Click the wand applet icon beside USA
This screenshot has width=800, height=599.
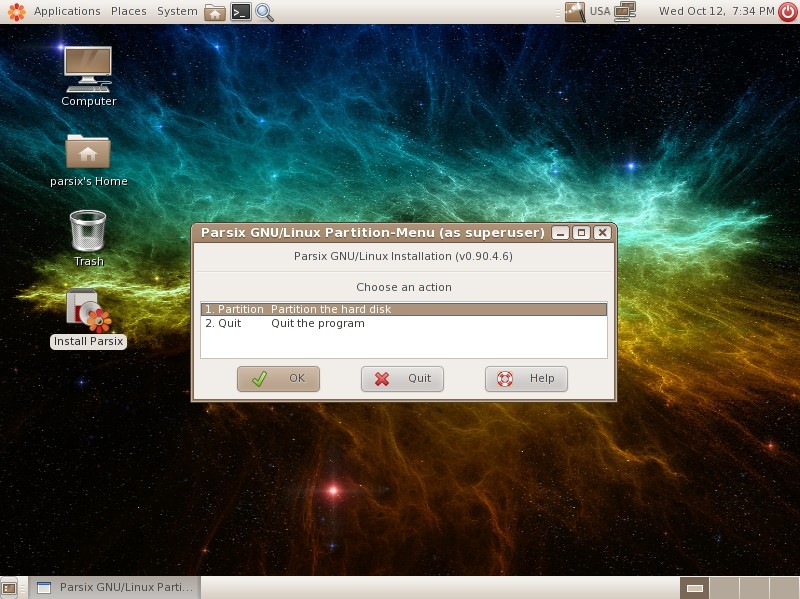(575, 12)
